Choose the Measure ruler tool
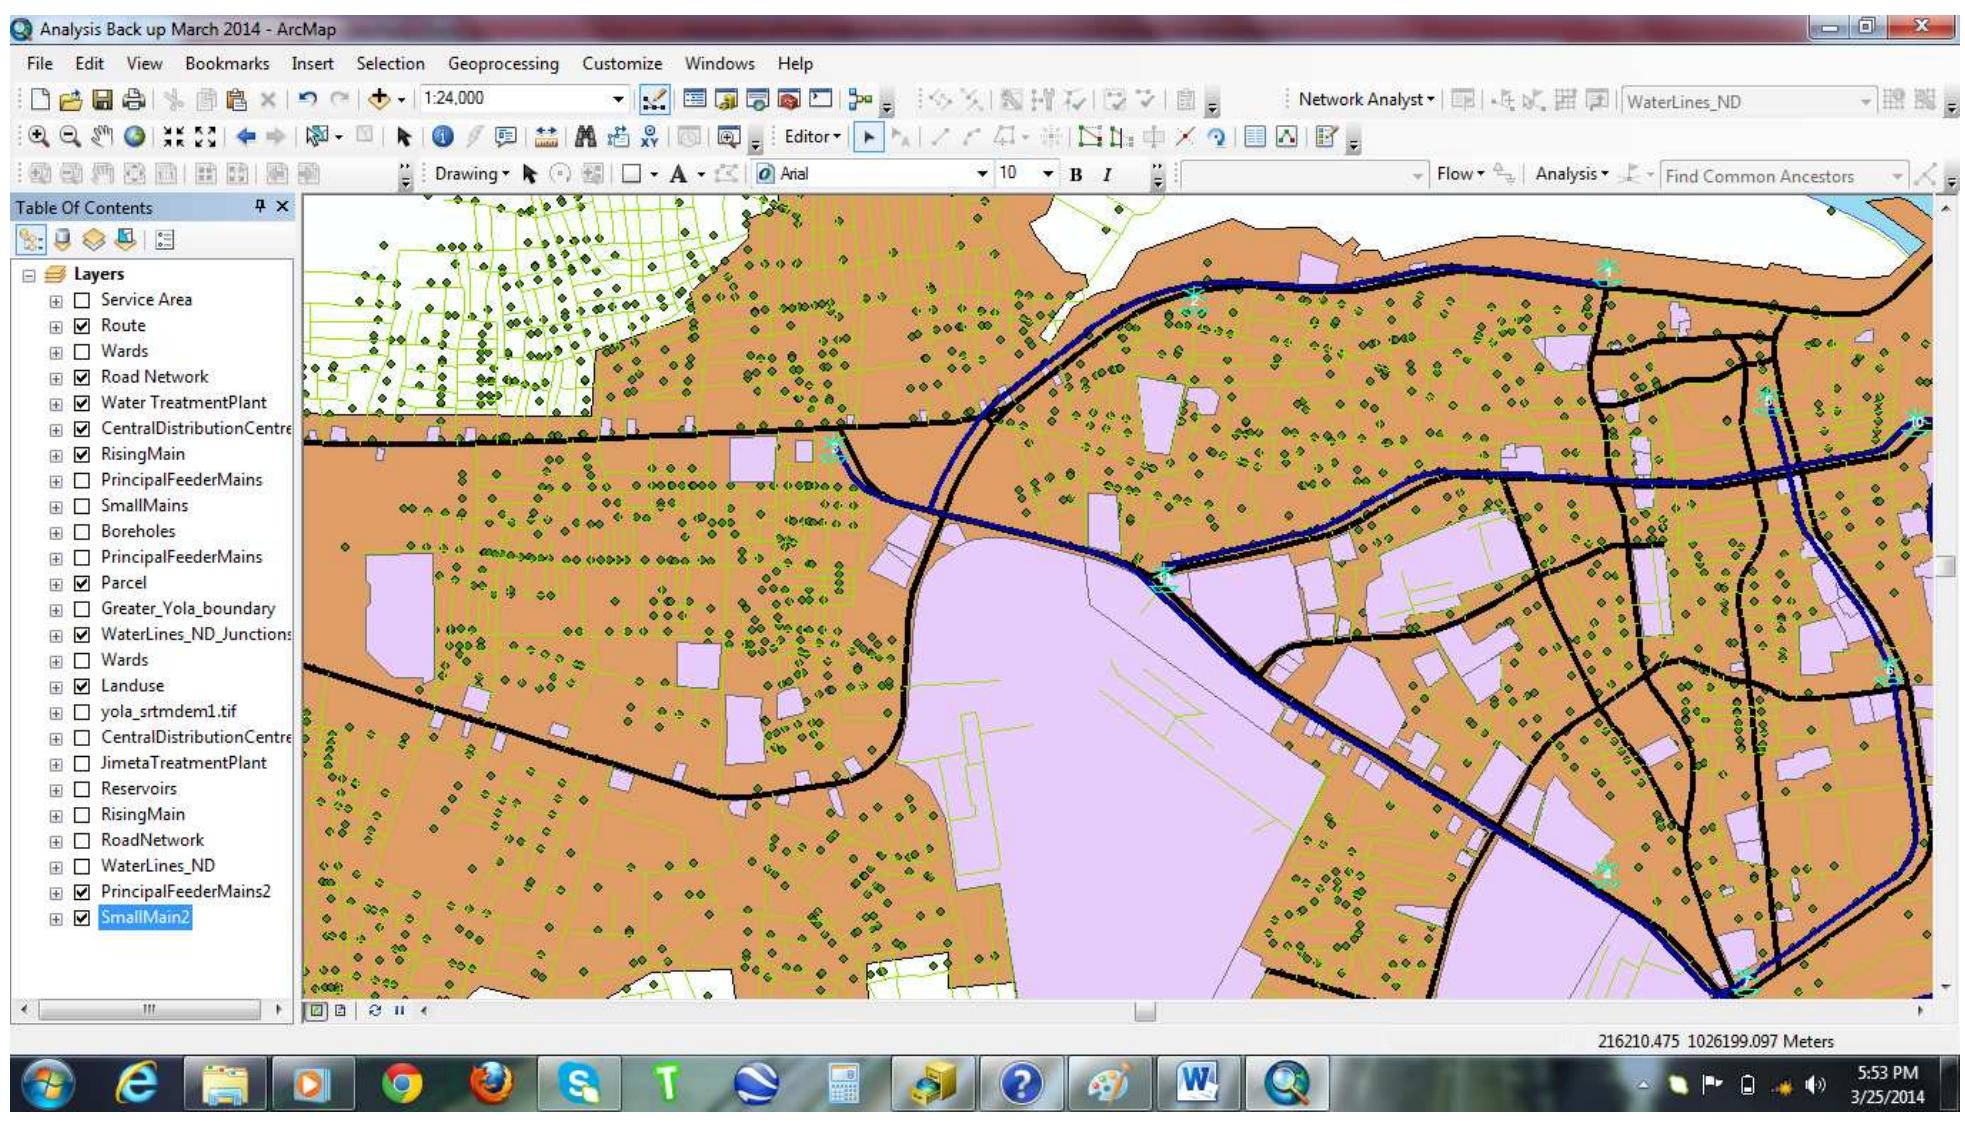 pos(546,137)
